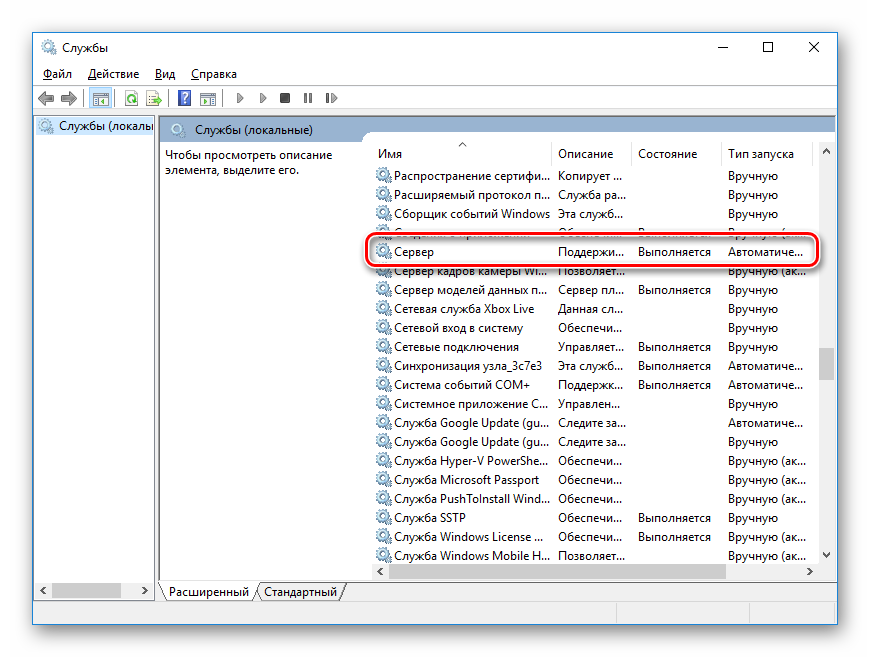This screenshot has width=870, height=657.
Task: Switch to the Расширенный tab
Action: coord(209,592)
